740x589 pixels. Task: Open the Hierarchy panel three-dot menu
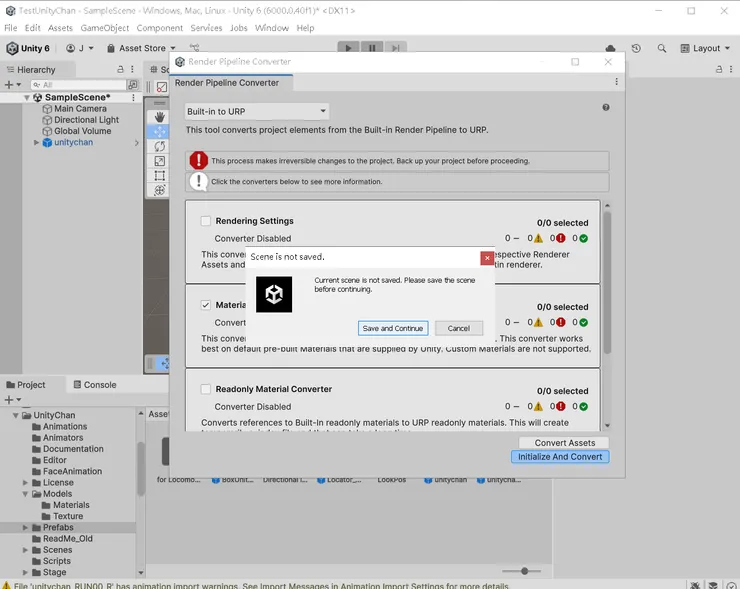click(133, 69)
